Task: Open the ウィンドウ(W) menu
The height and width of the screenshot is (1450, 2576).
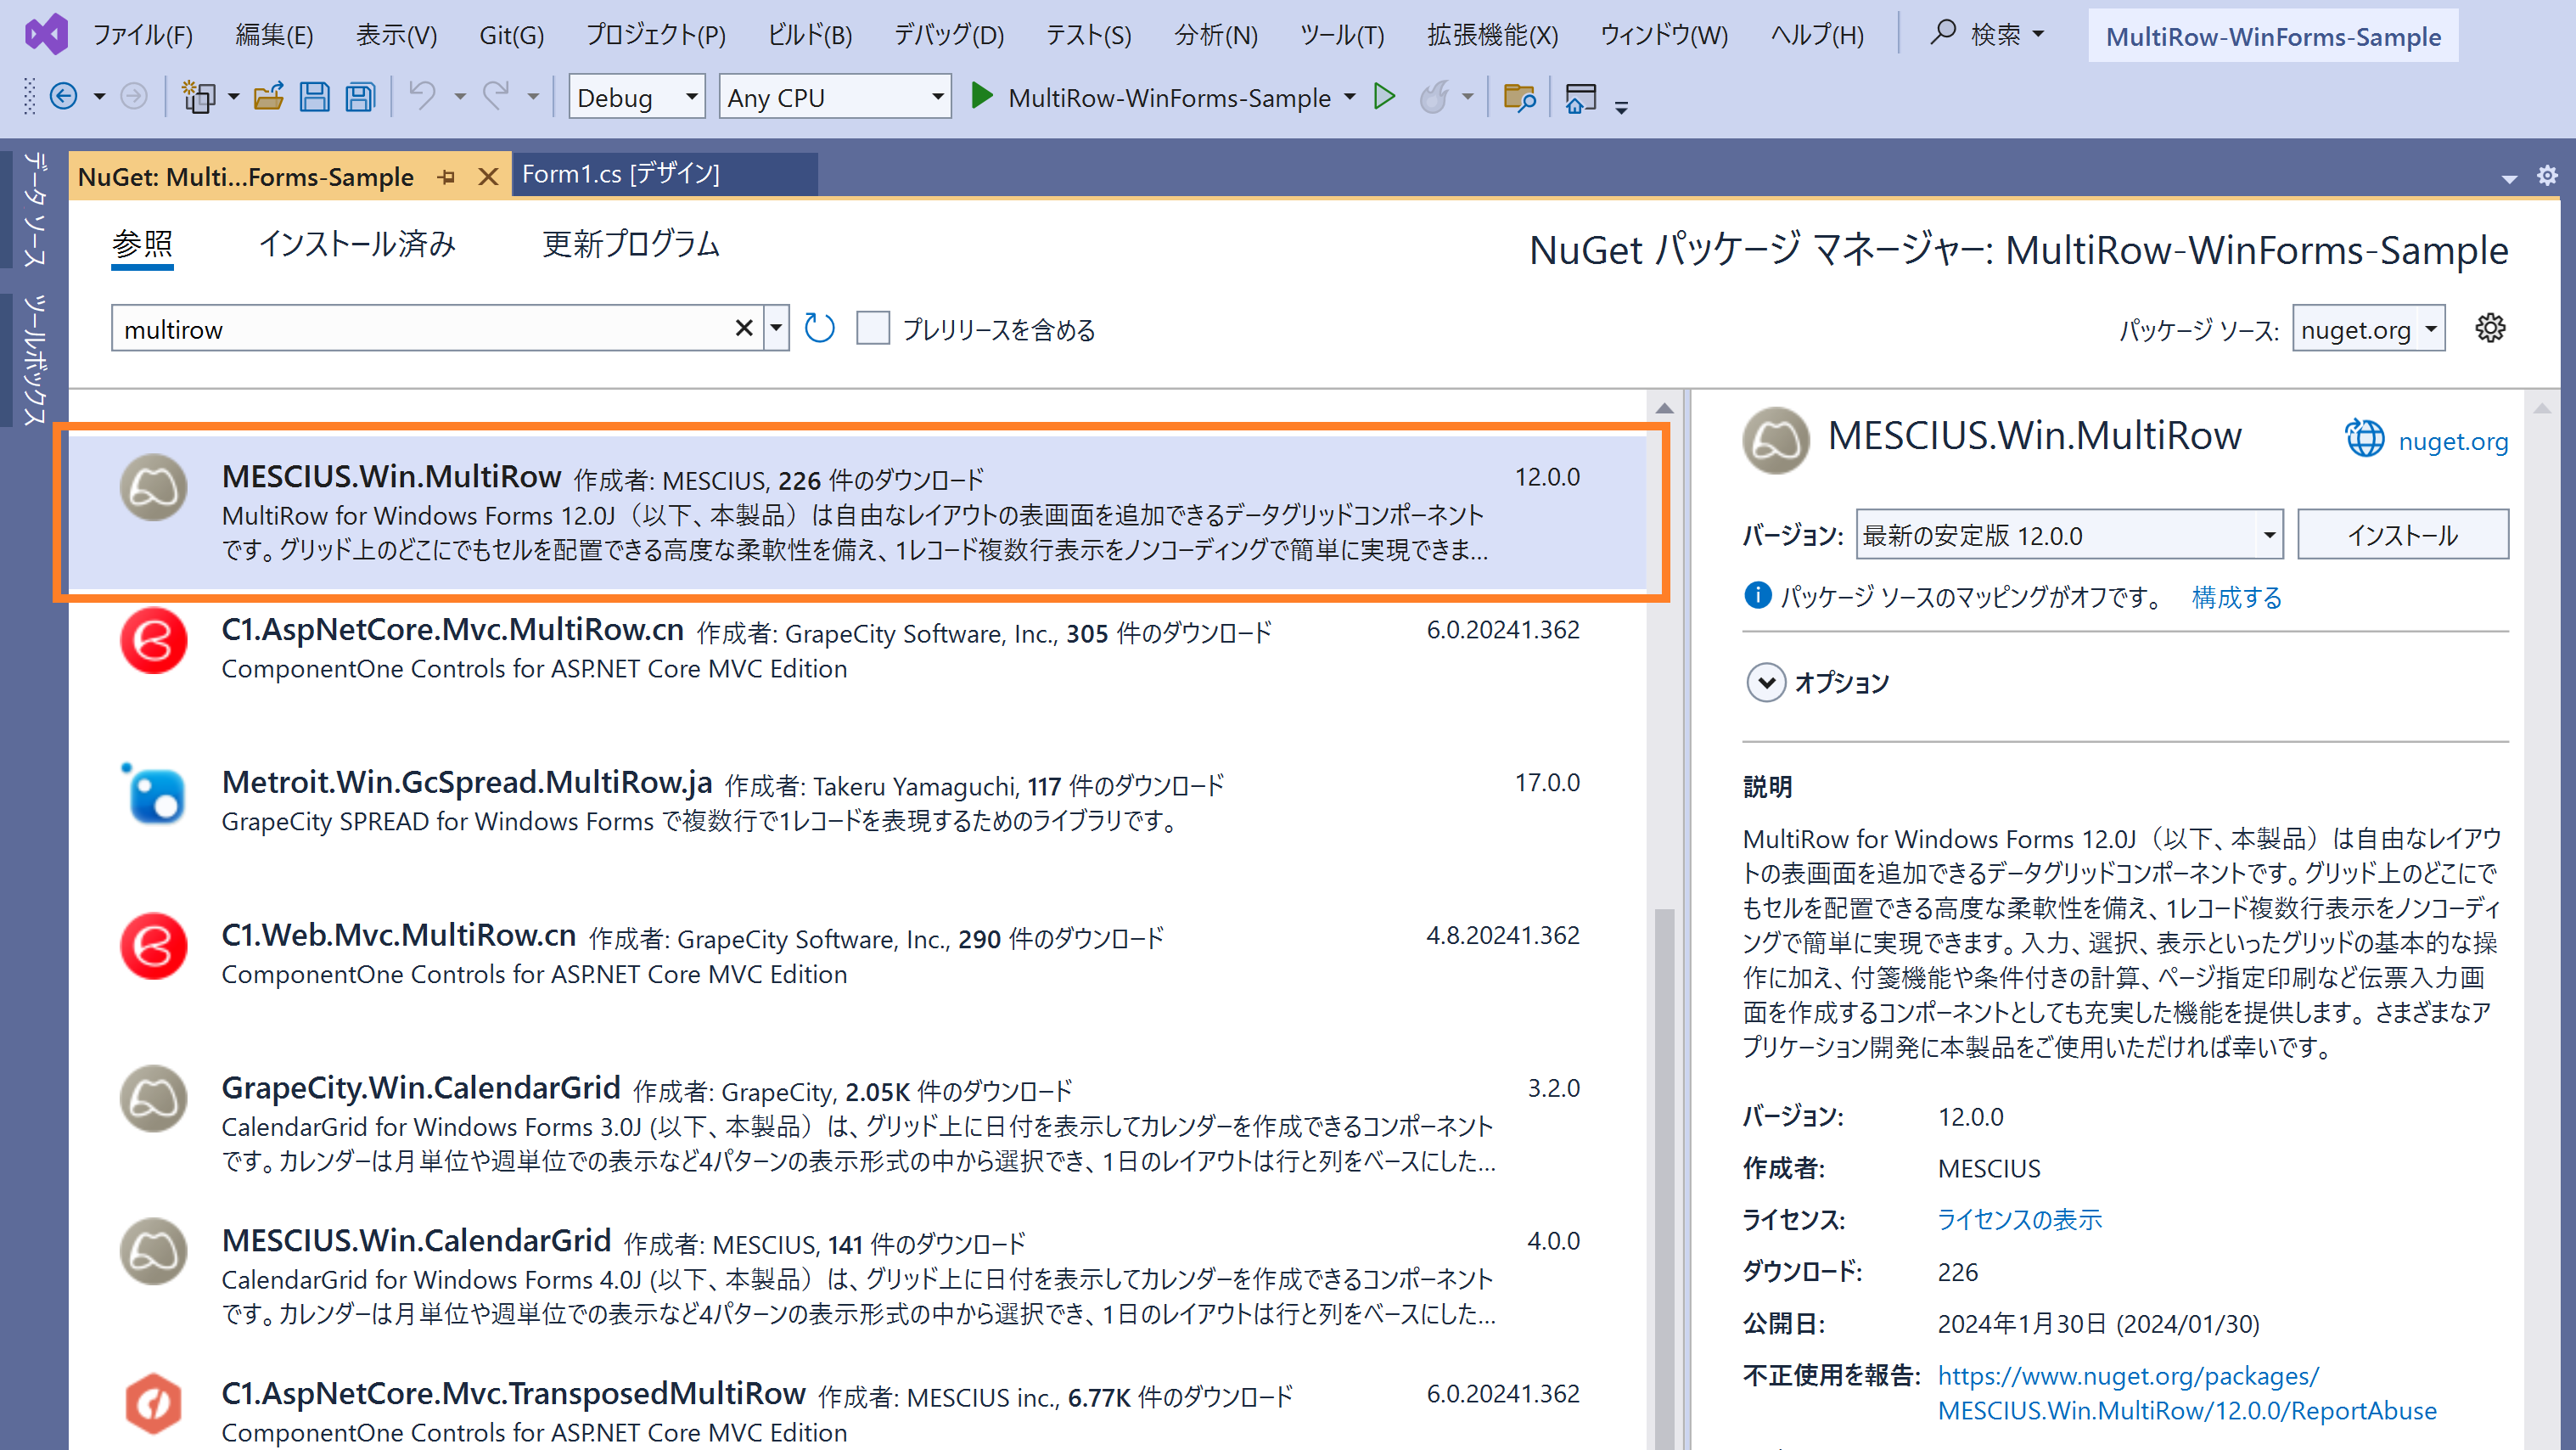Action: click(x=1664, y=35)
